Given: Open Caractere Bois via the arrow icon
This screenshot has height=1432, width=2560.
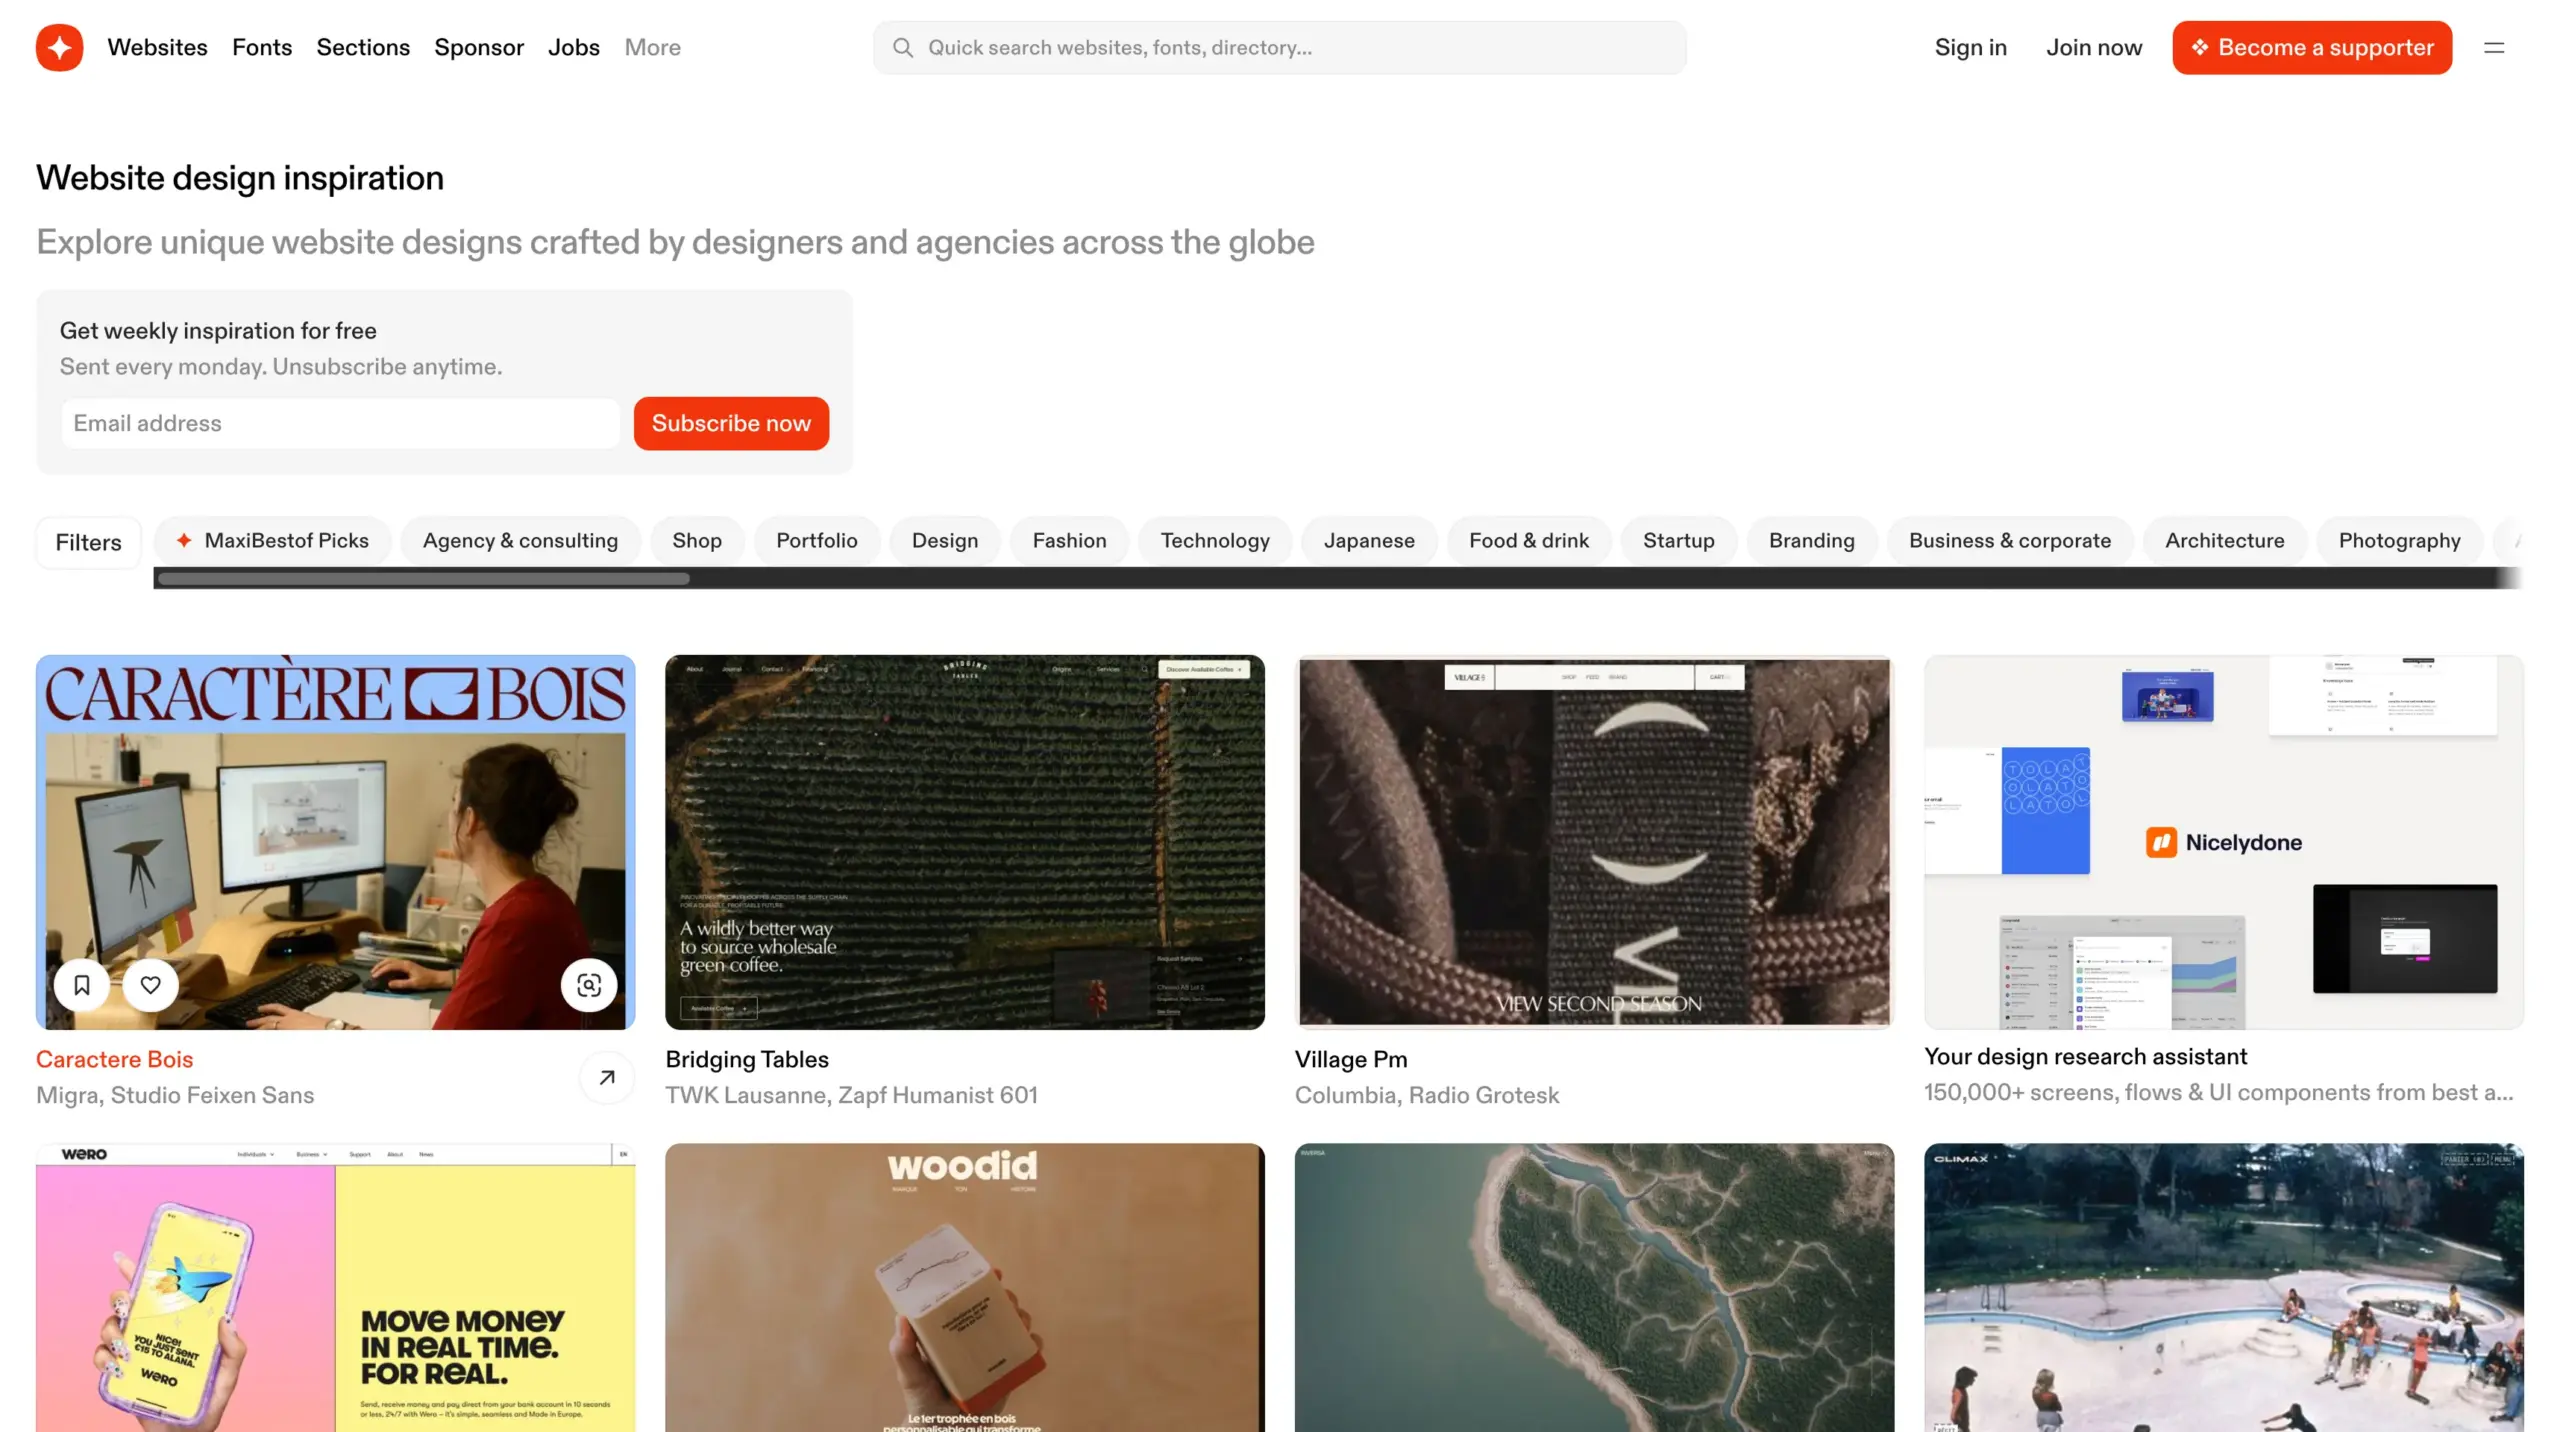Looking at the screenshot, I should (x=606, y=1077).
